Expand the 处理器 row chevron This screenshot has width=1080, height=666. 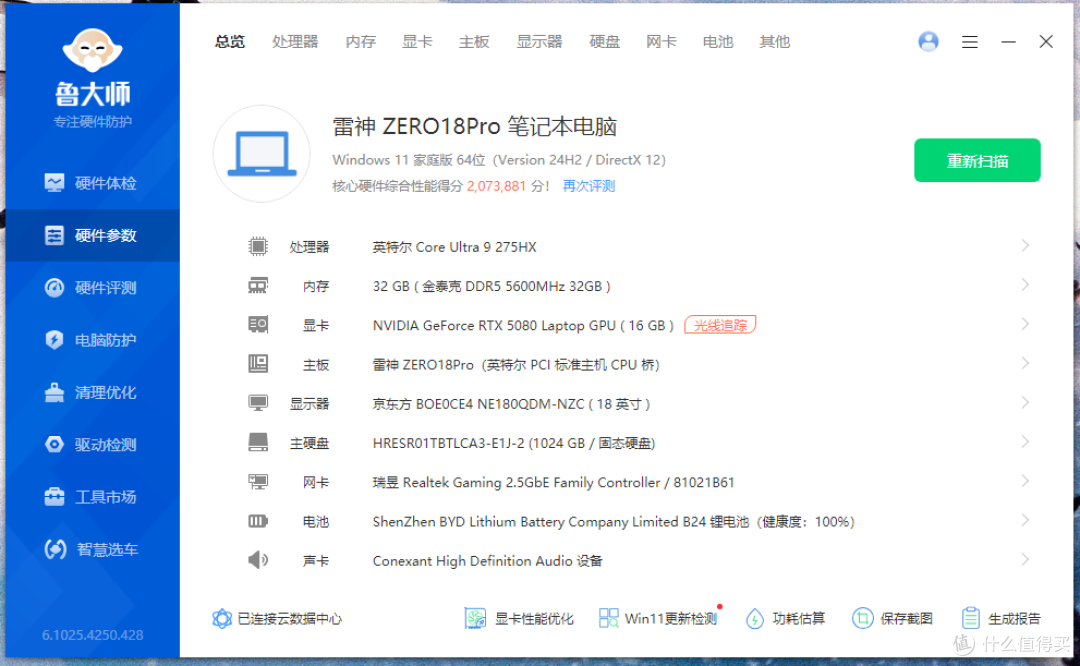[x=1025, y=246]
